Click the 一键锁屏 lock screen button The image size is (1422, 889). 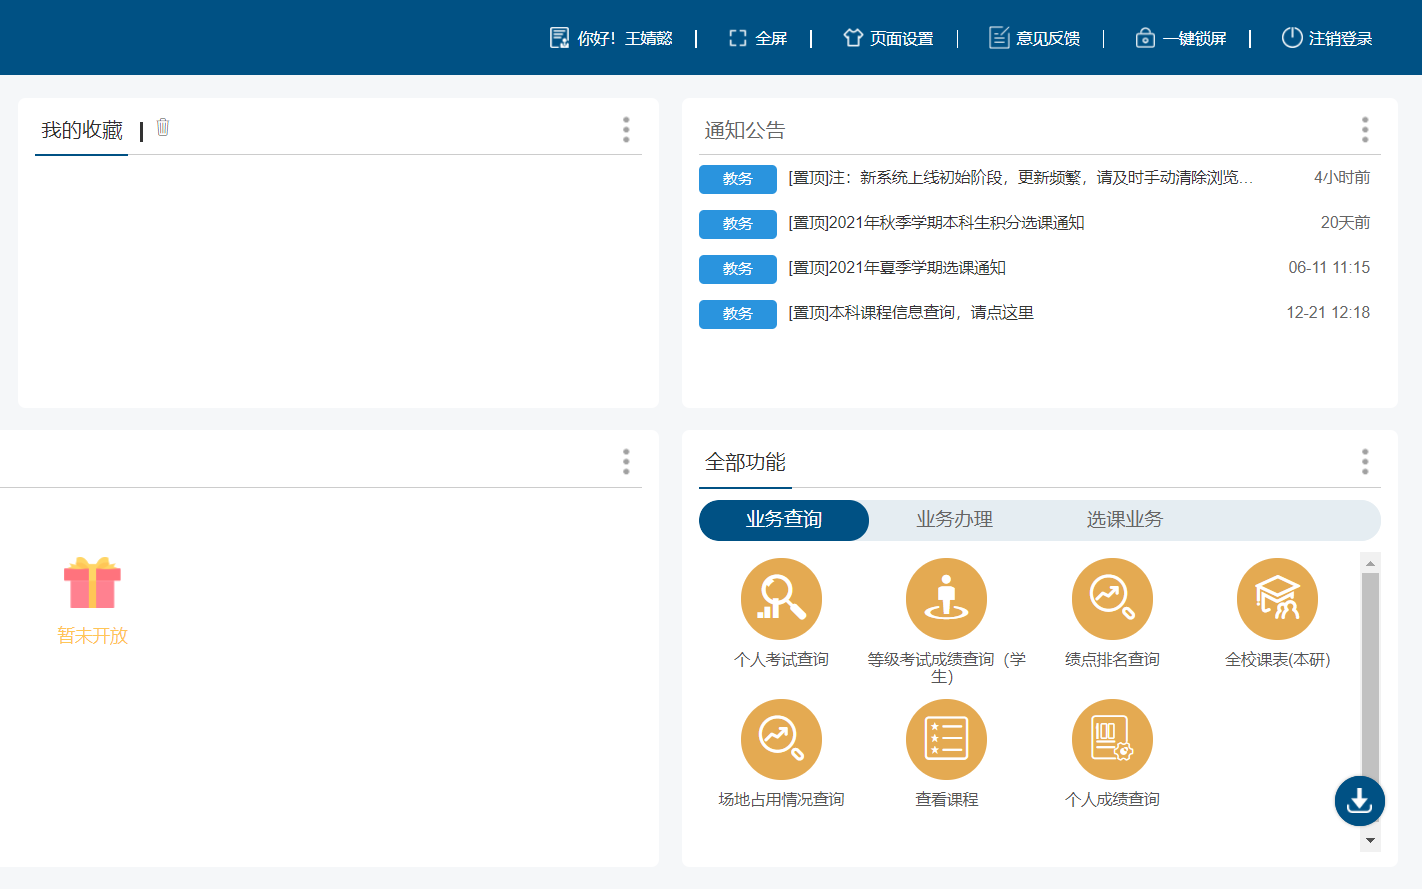tap(1181, 38)
